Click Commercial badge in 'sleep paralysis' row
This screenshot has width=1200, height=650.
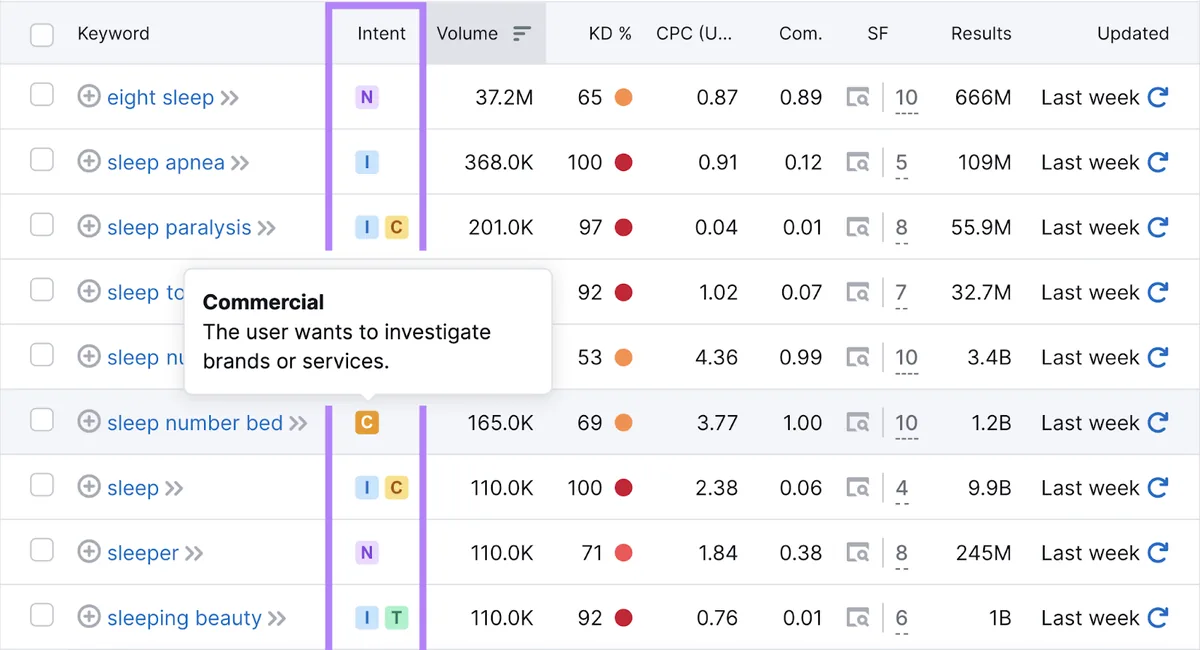click(396, 227)
